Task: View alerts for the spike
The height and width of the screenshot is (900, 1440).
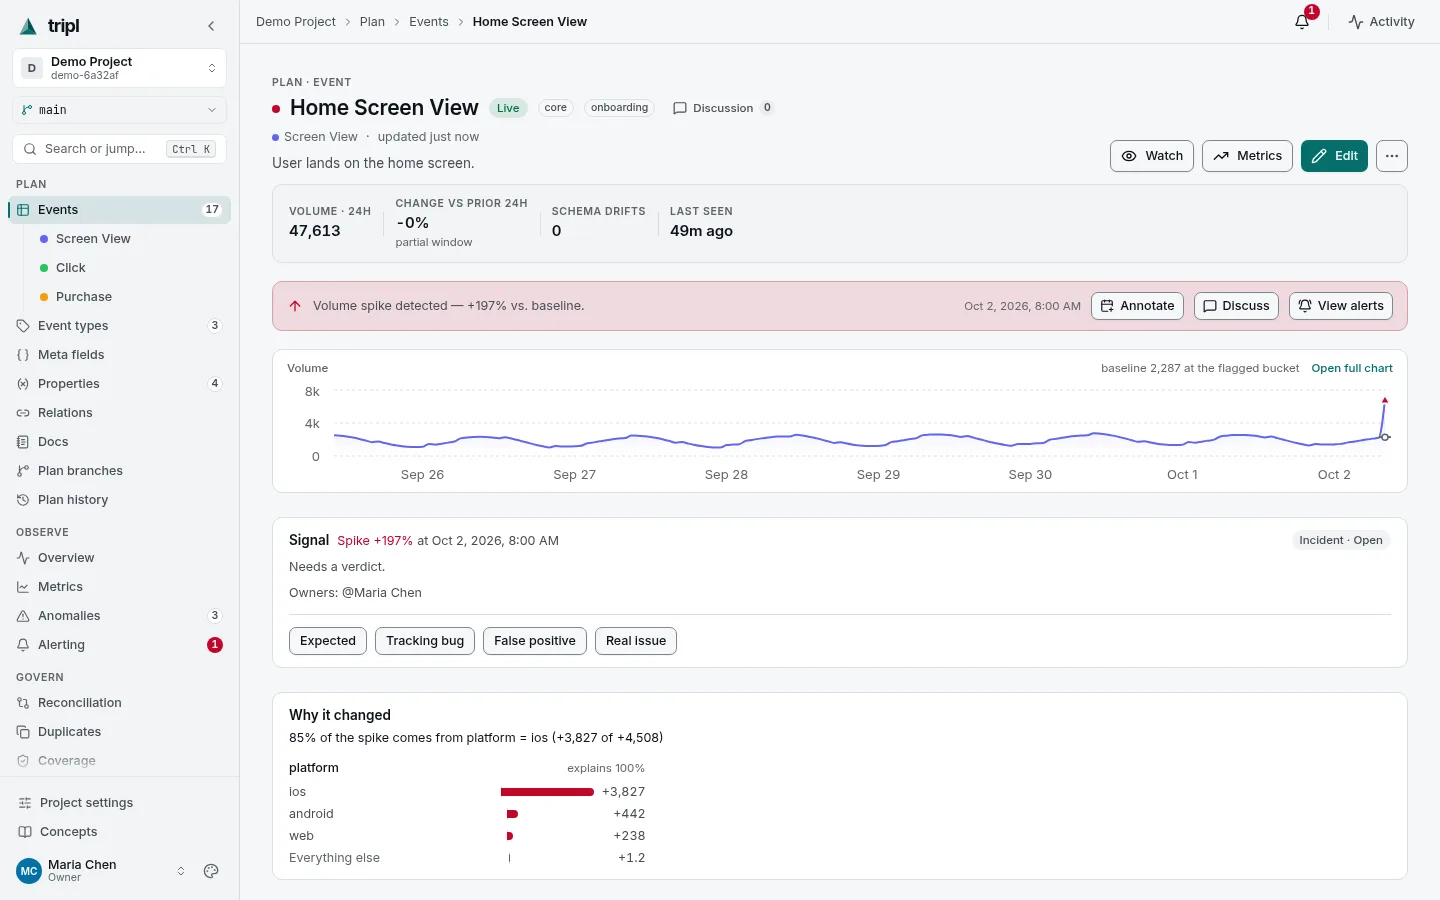Action: coord(1340,306)
